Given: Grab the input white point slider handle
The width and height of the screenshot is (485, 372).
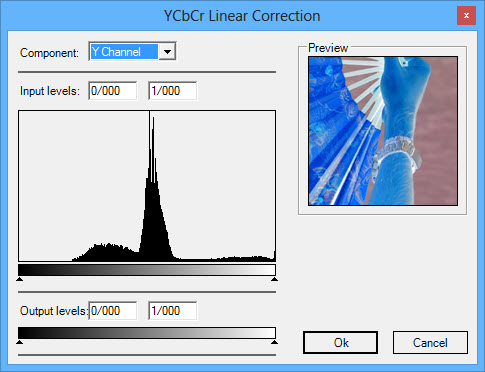Looking at the screenshot, I should click(274, 279).
